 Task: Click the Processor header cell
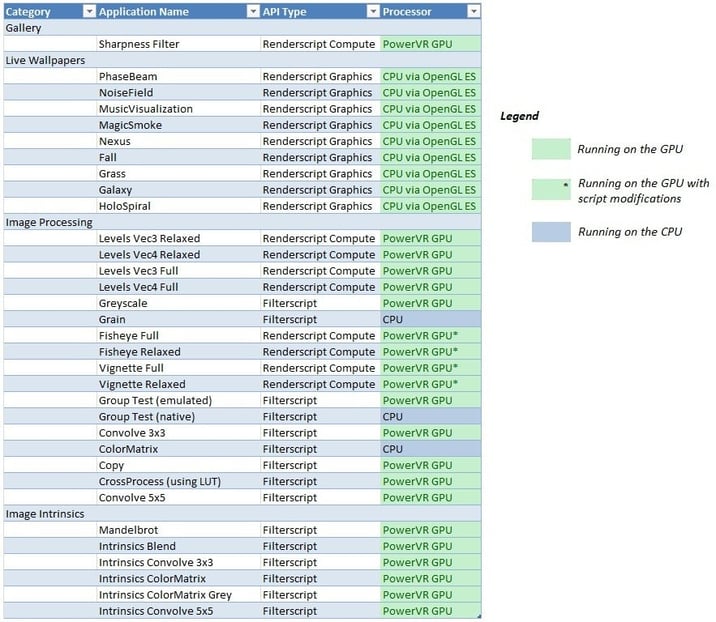pyautogui.click(x=431, y=11)
